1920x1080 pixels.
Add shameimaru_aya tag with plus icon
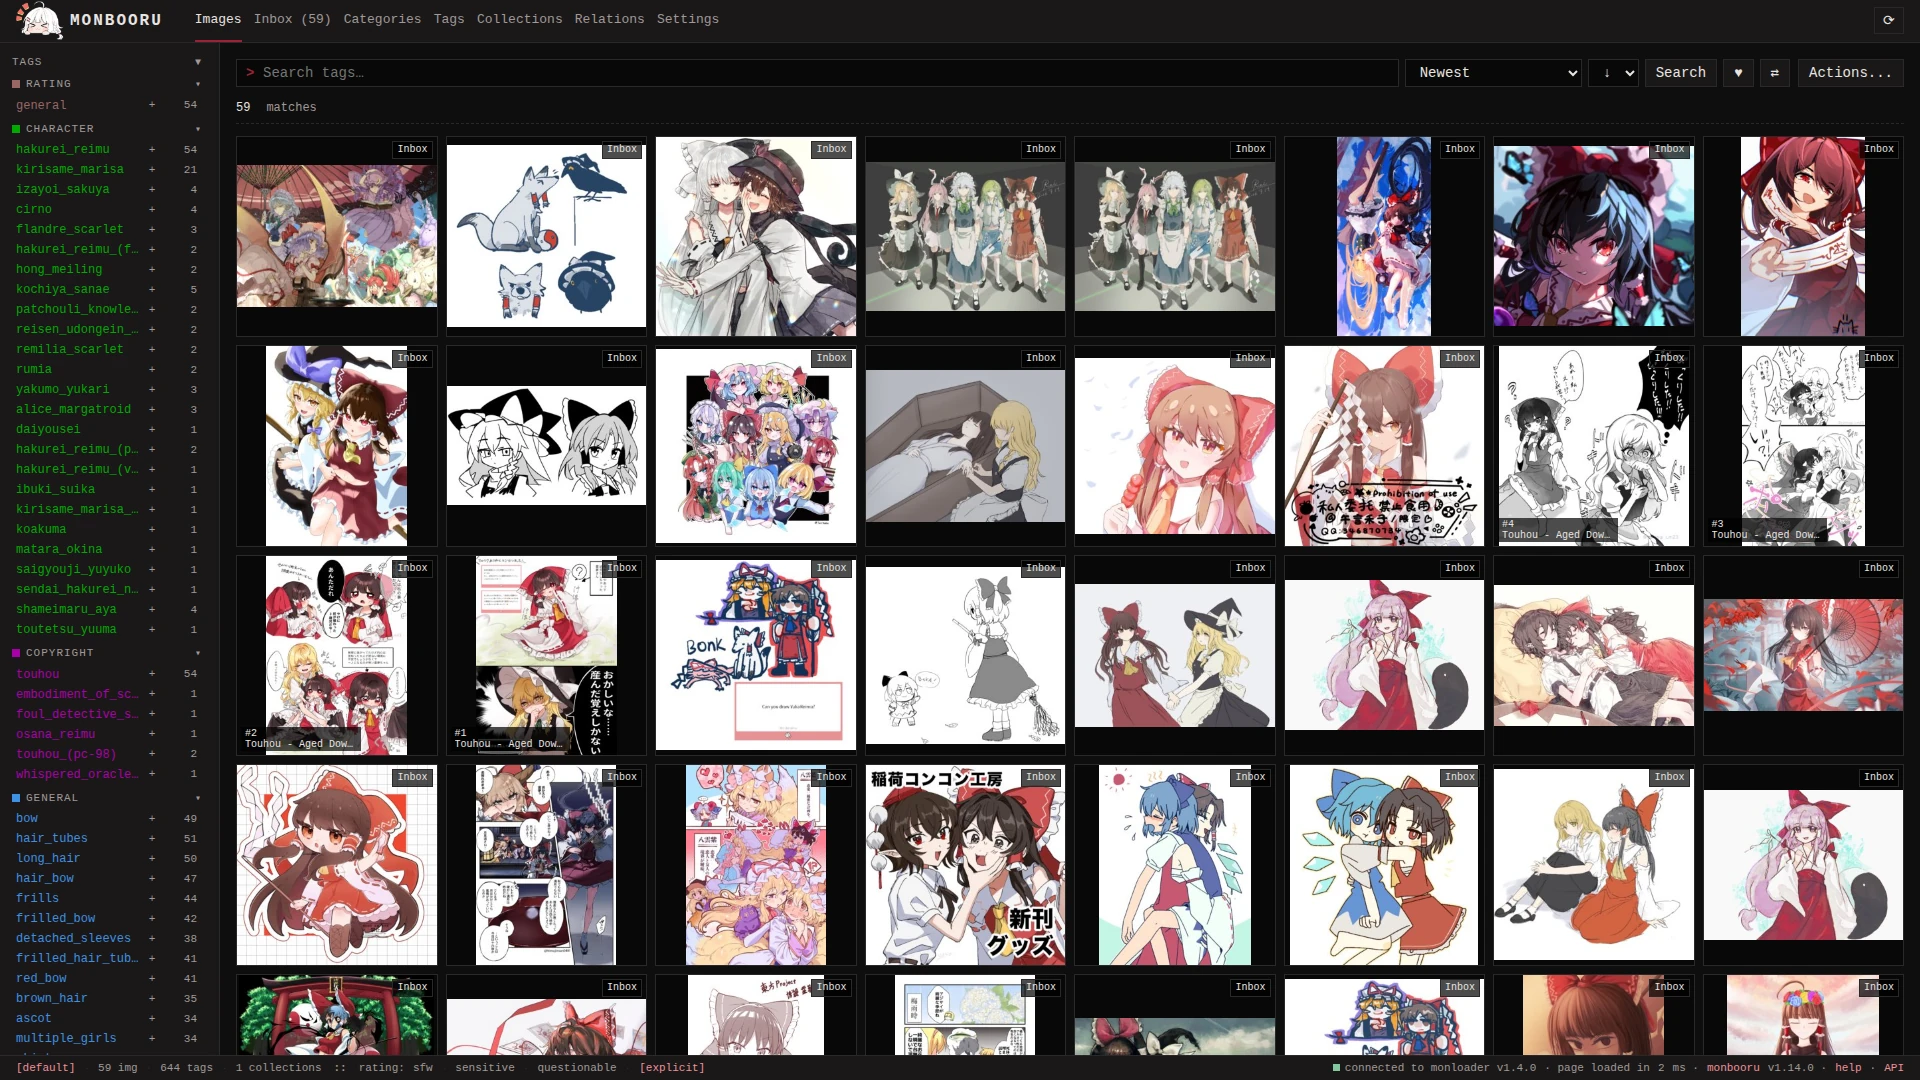(152, 609)
